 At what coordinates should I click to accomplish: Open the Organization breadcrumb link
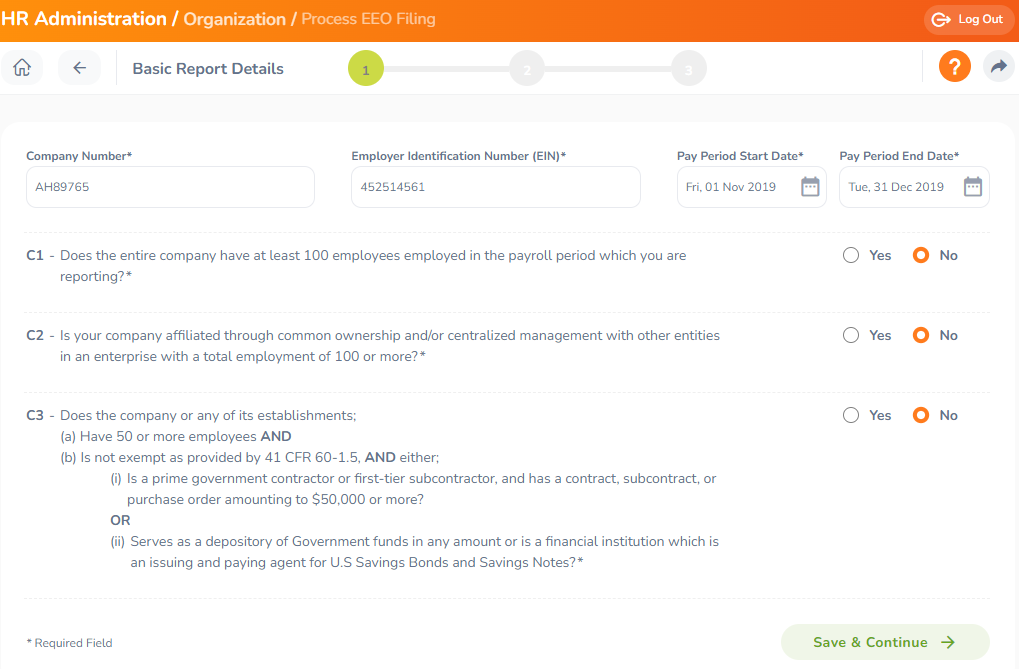(x=235, y=19)
